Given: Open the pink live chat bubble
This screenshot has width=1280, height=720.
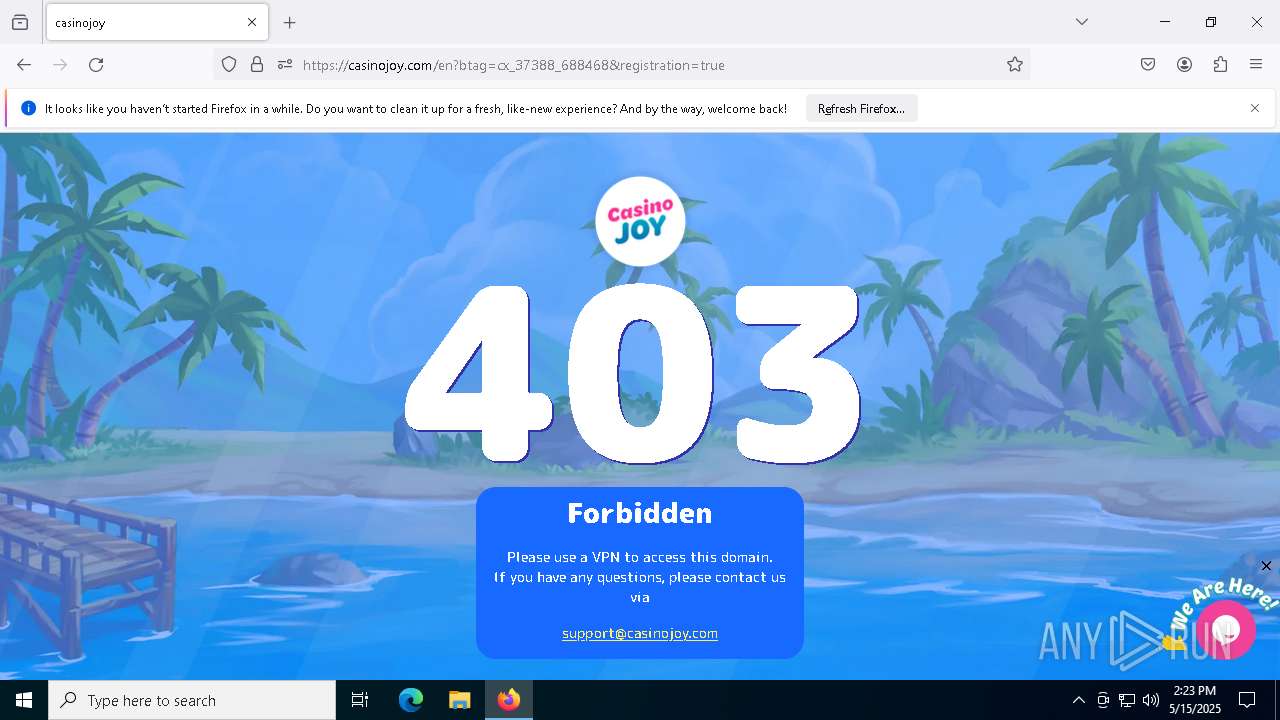Looking at the screenshot, I should 1226,630.
